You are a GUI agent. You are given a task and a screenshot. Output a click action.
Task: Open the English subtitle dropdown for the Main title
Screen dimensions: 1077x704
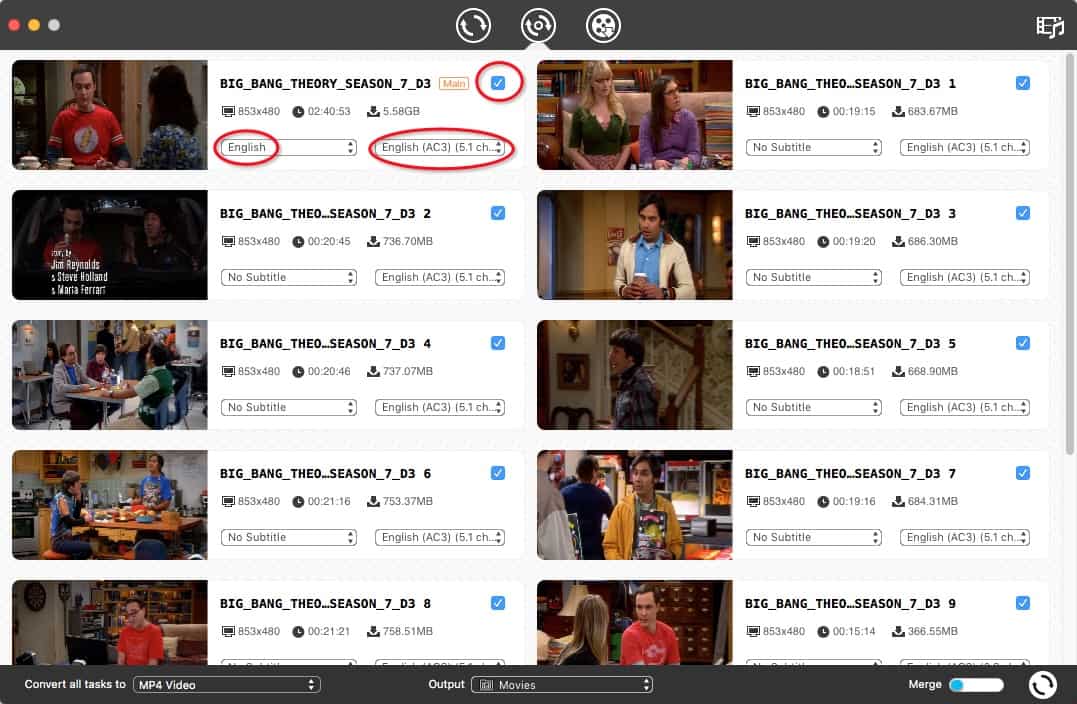(x=288, y=147)
